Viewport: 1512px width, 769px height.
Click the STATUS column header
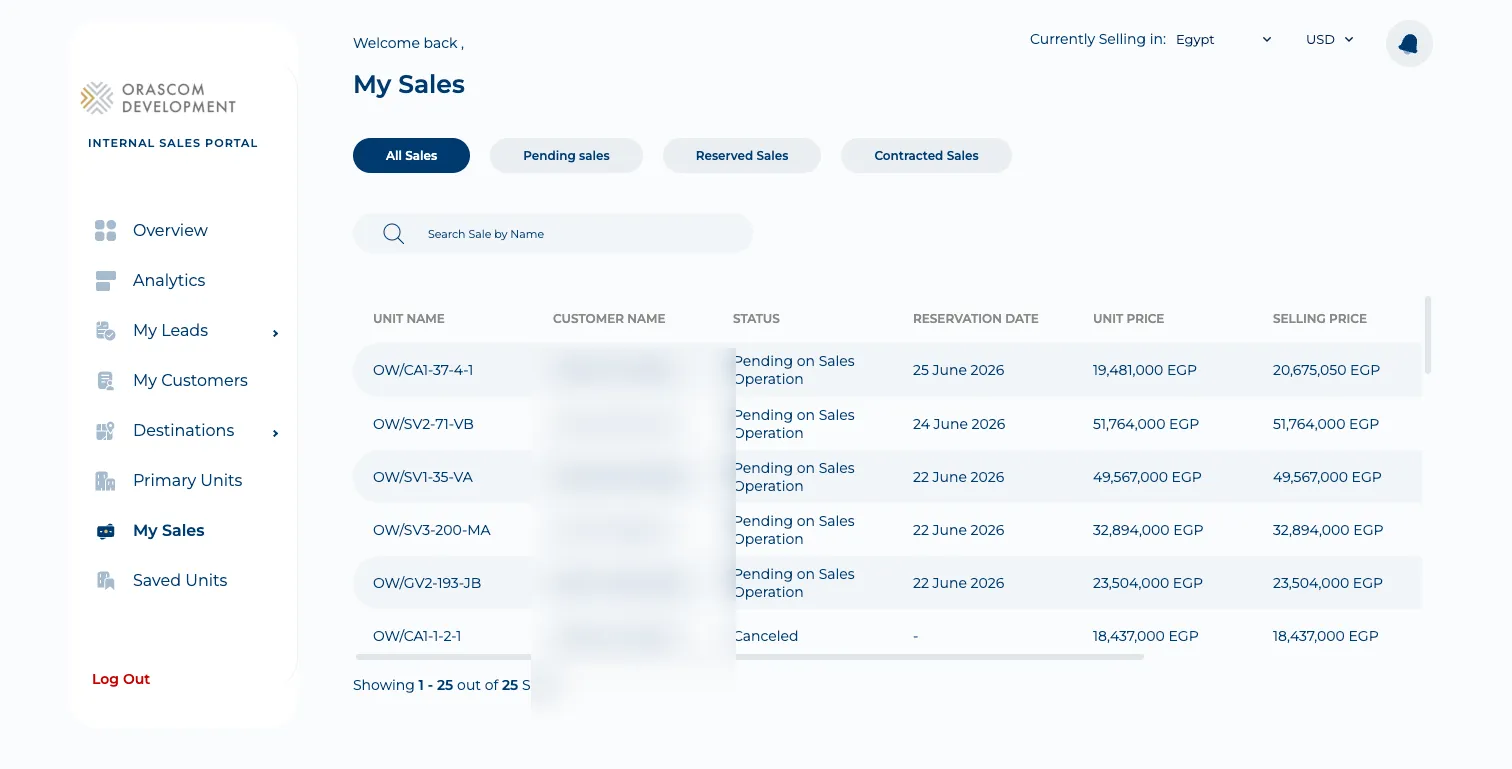pos(756,319)
